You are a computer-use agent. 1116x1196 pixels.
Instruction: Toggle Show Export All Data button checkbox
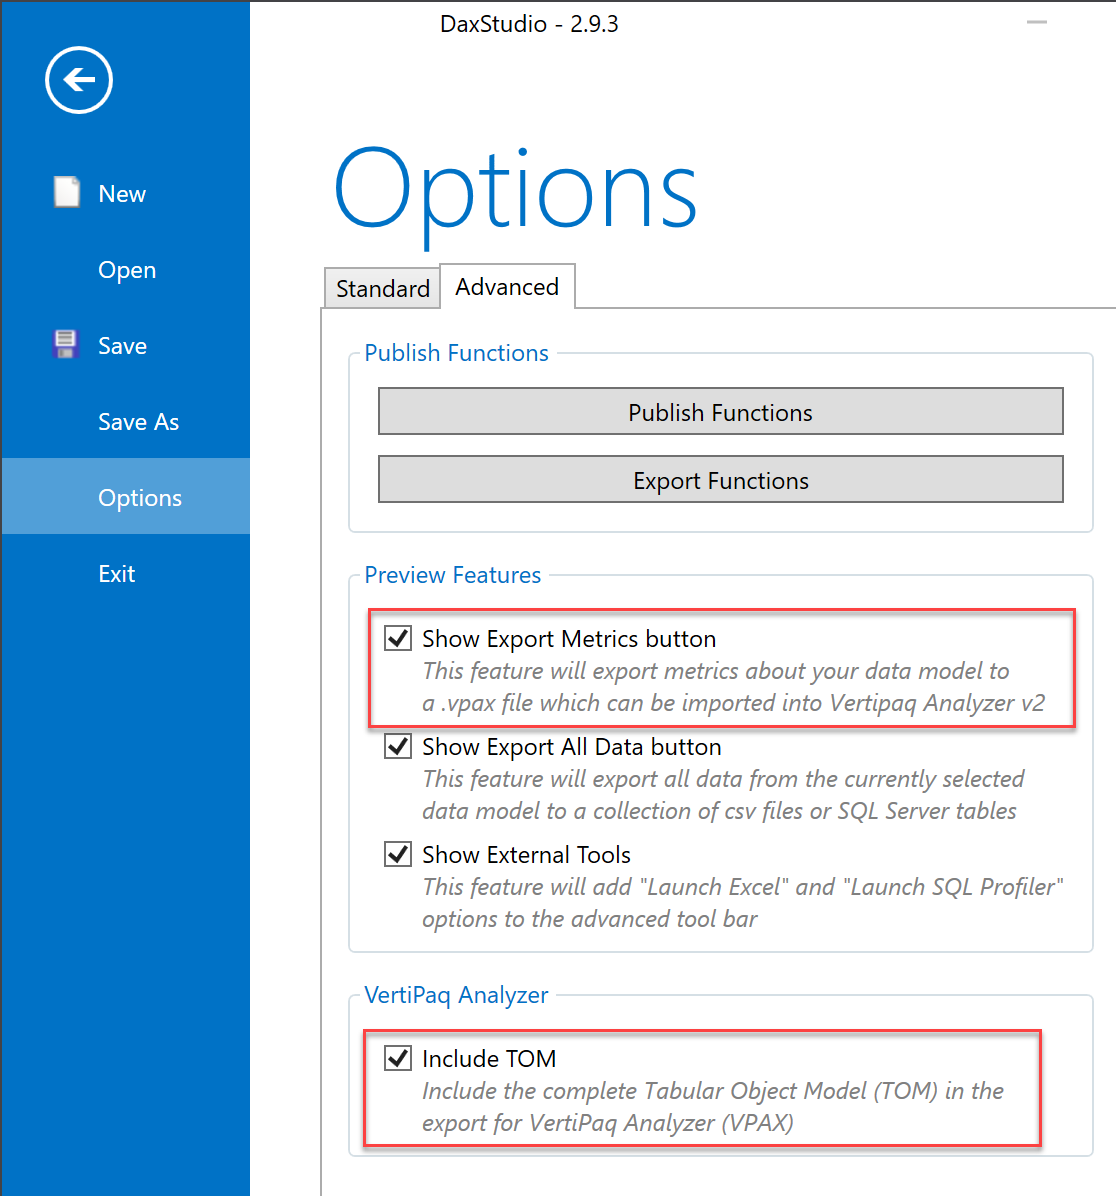(398, 746)
